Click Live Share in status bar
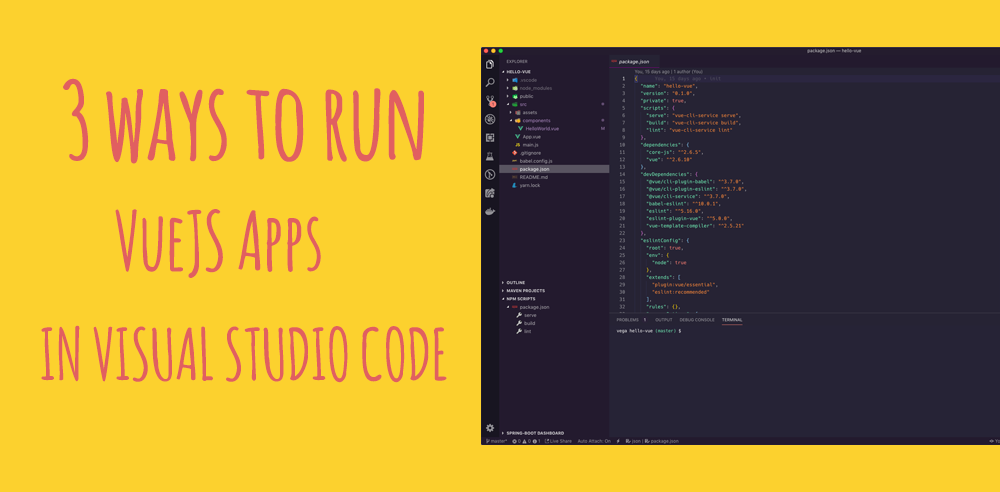This screenshot has height=492, width=1000. [559, 441]
